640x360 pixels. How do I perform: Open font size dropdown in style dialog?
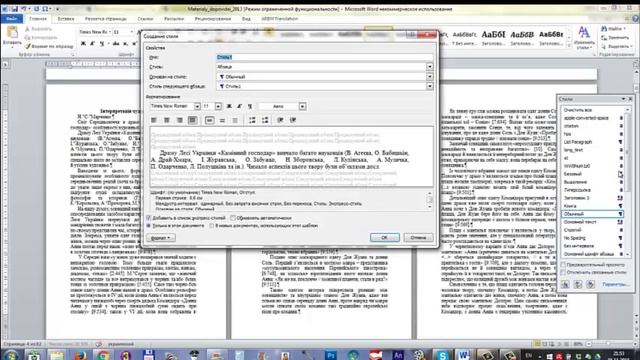218,106
